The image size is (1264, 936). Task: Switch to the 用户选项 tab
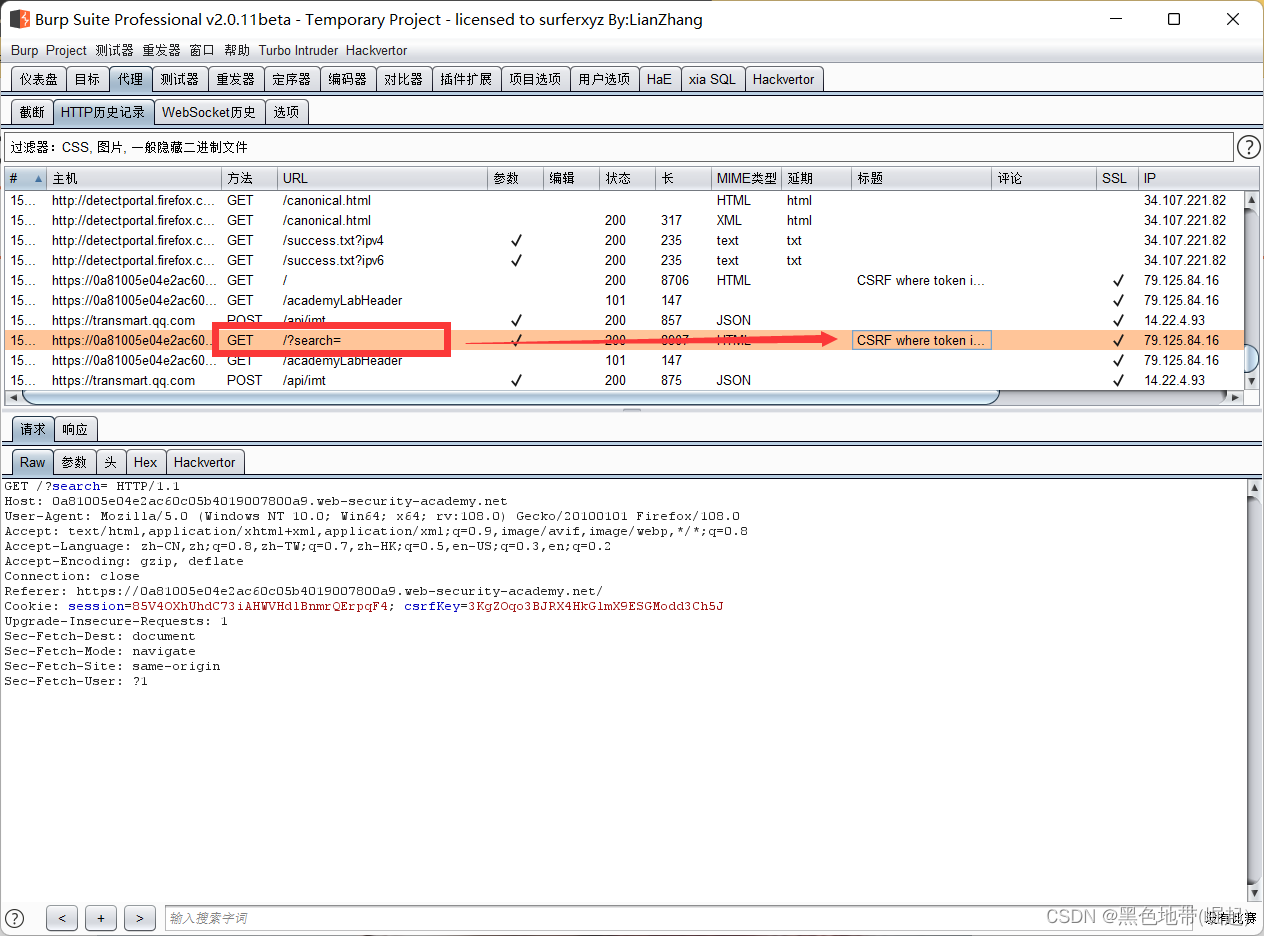(x=604, y=79)
